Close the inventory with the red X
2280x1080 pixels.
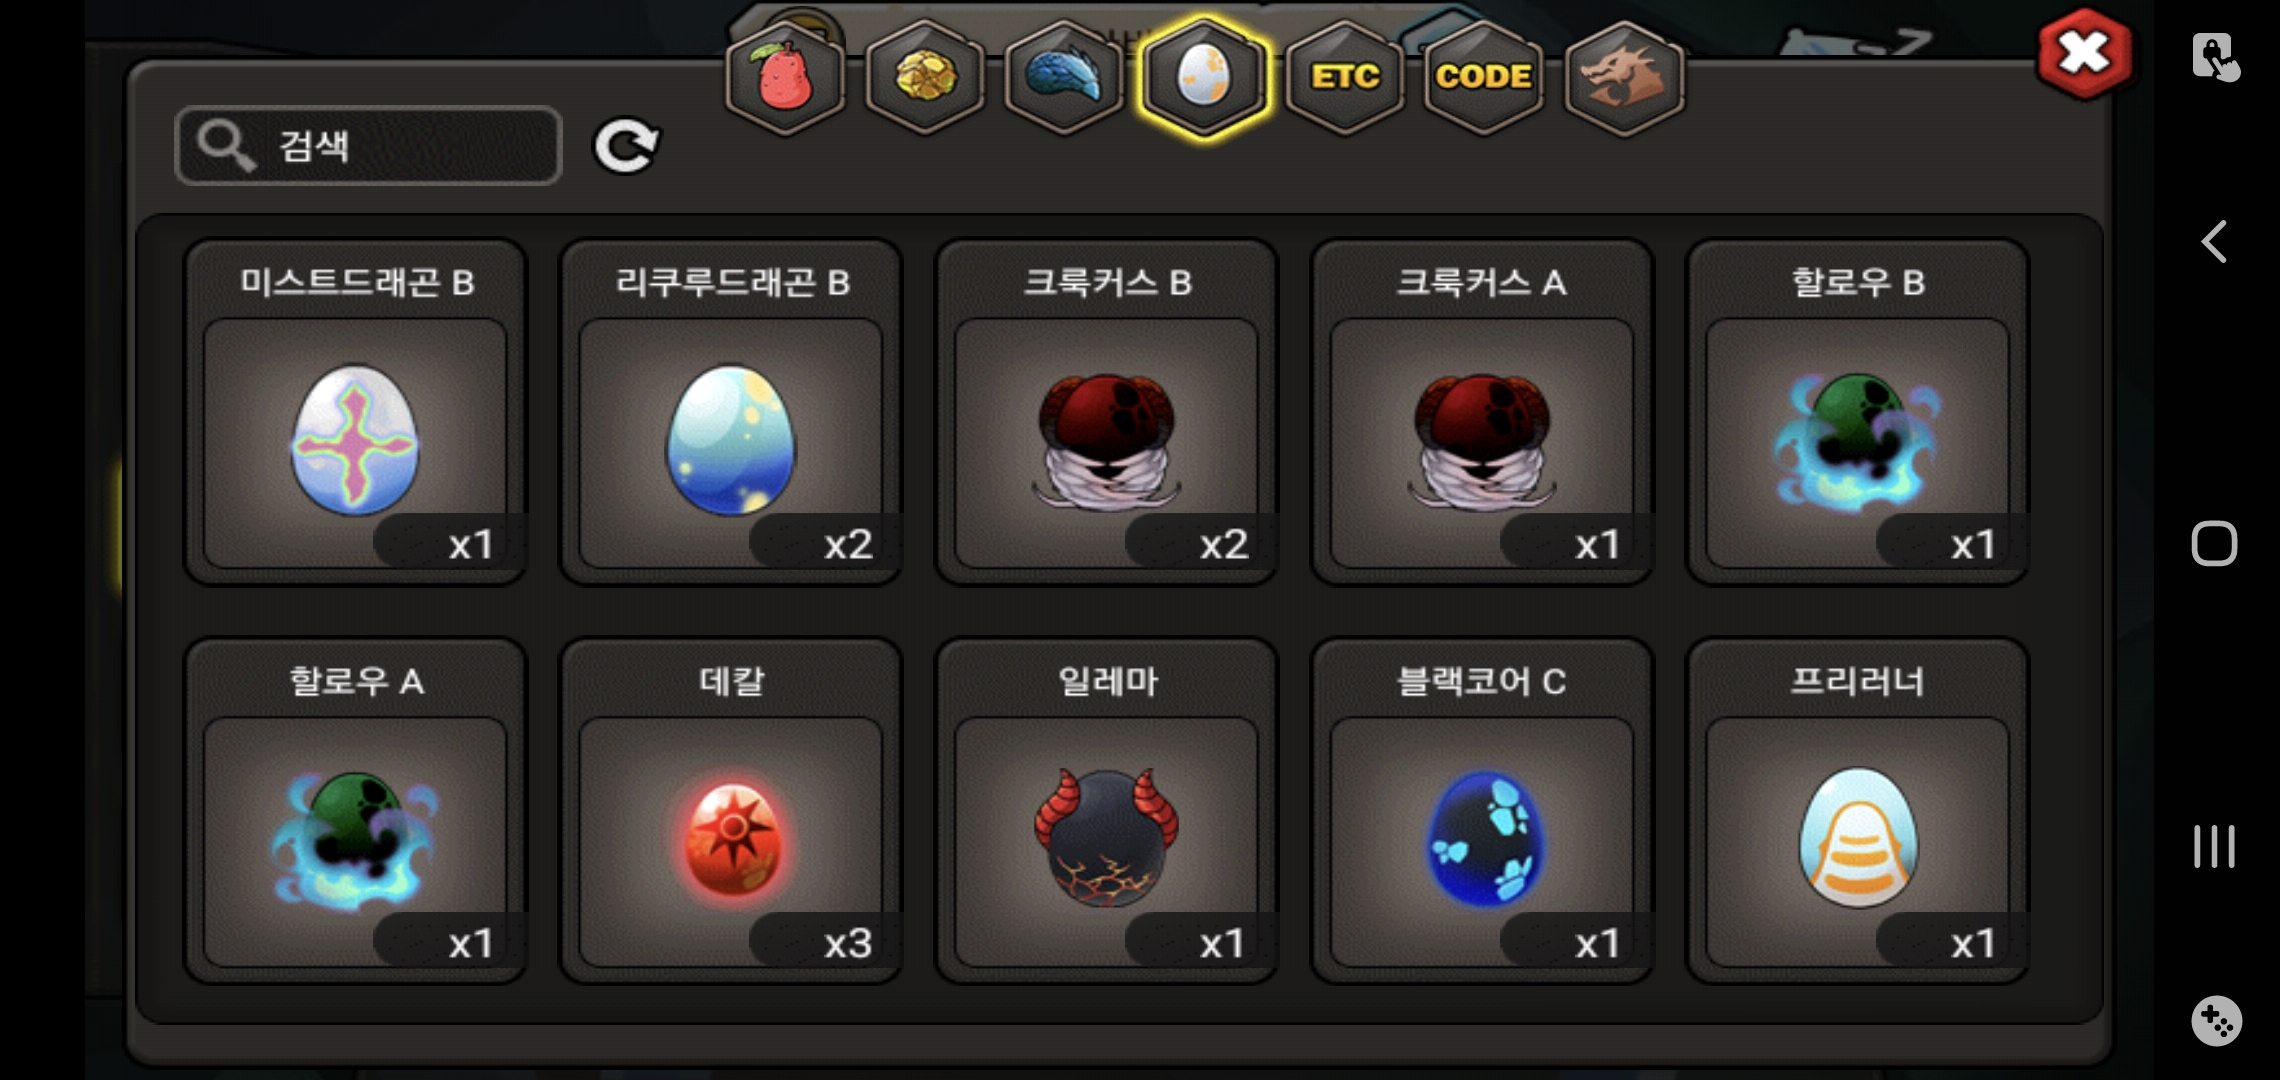2085,54
